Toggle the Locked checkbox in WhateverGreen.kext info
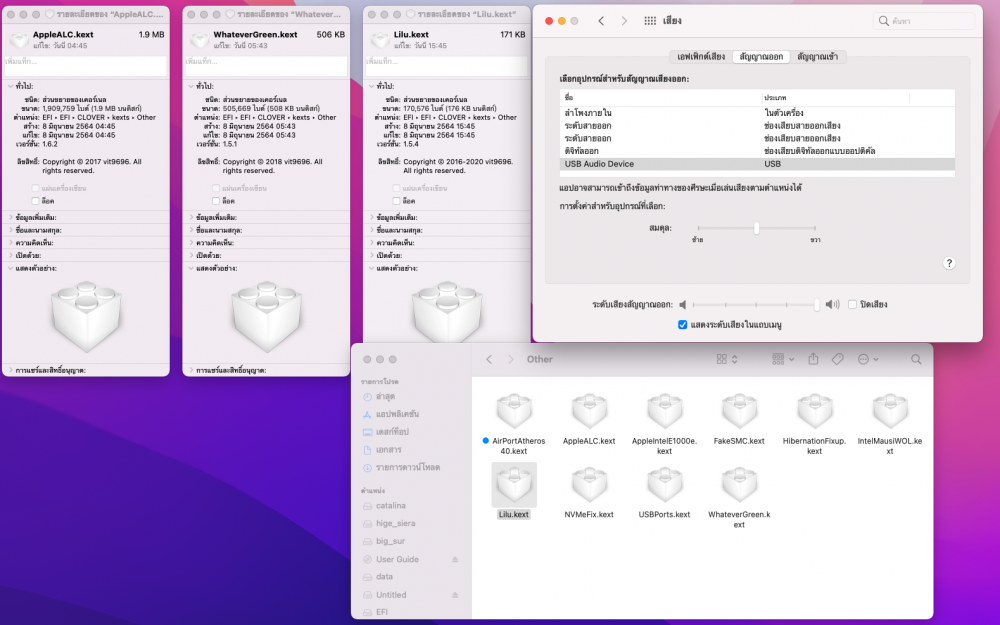 pyautogui.click(x=216, y=201)
